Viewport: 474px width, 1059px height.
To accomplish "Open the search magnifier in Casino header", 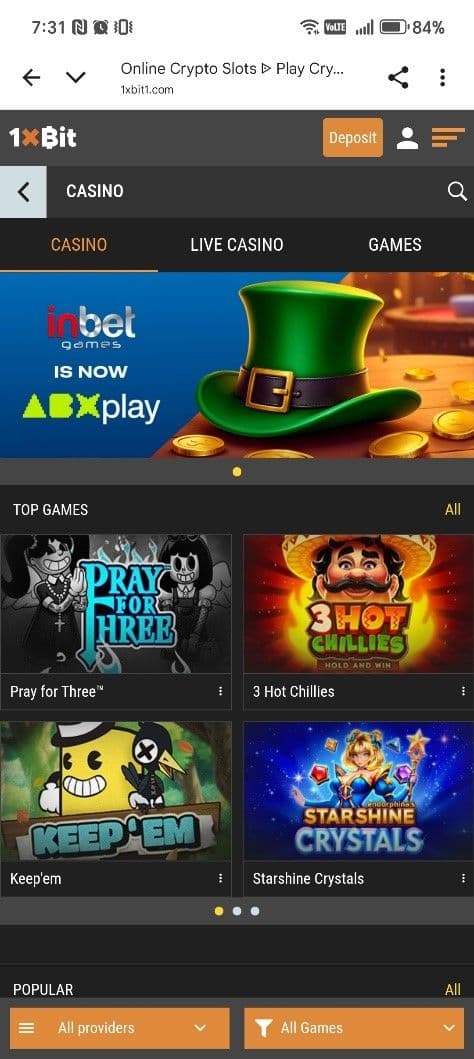I will tap(456, 192).
